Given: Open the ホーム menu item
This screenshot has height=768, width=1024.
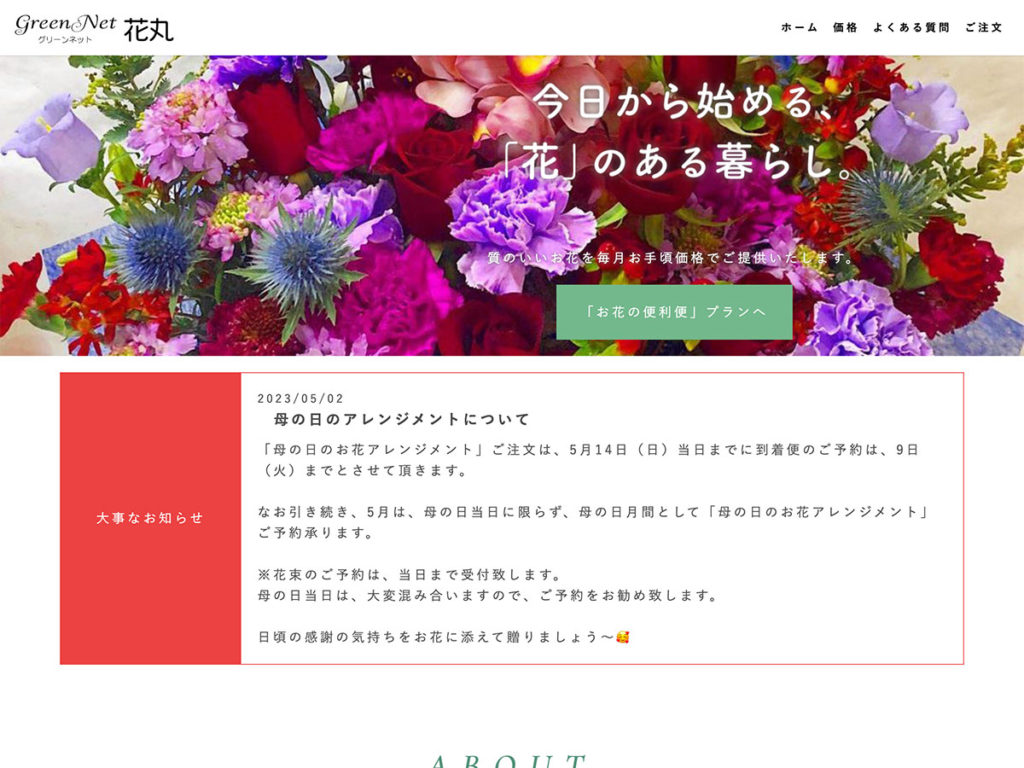Looking at the screenshot, I should pos(799,28).
